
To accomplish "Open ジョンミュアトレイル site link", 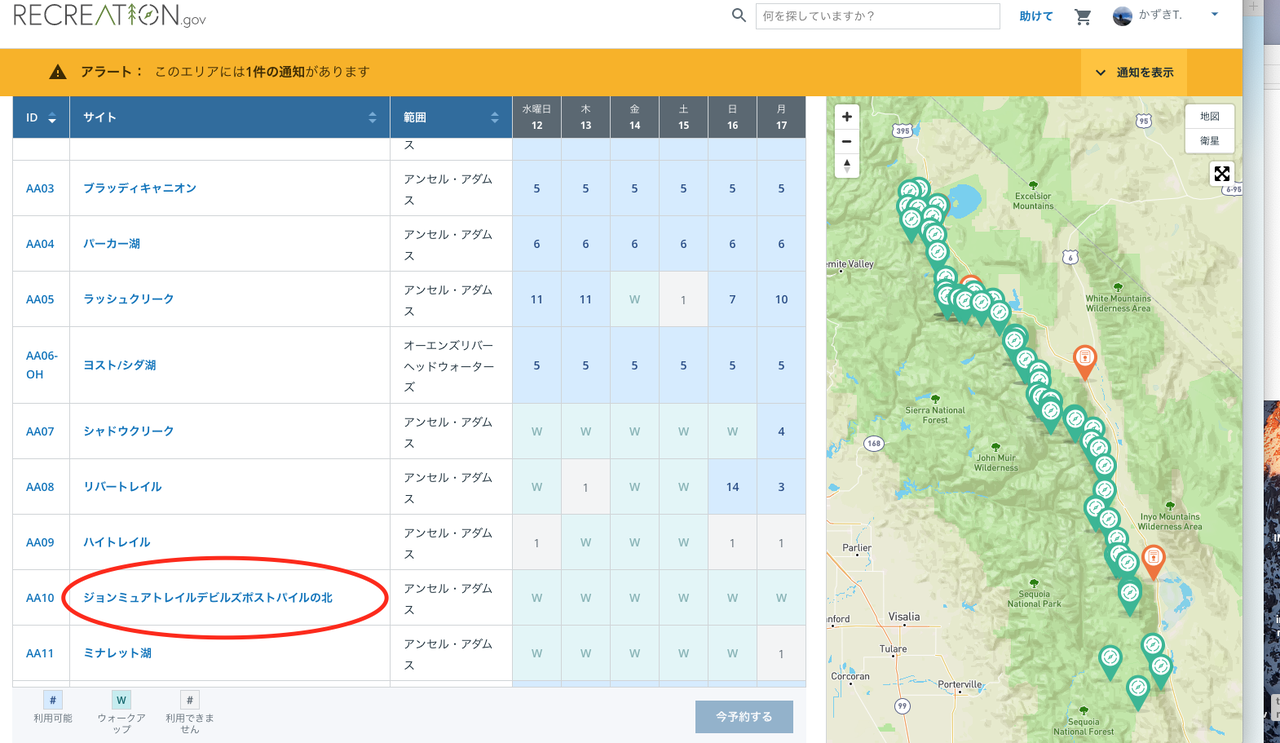I will tap(208, 598).
